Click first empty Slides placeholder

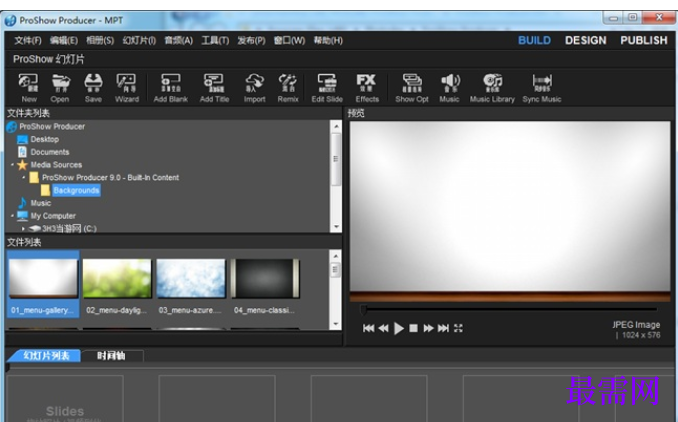(65, 398)
